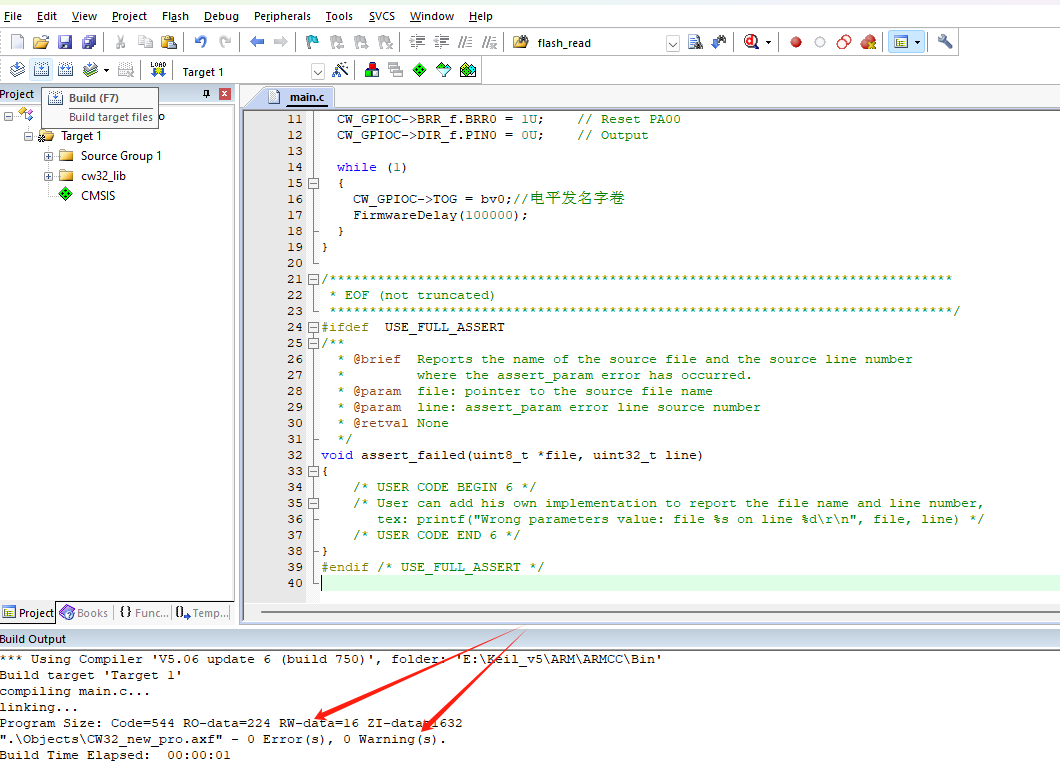This screenshot has width=1060, height=766.
Task: Open the Flash menu
Action: tap(175, 16)
